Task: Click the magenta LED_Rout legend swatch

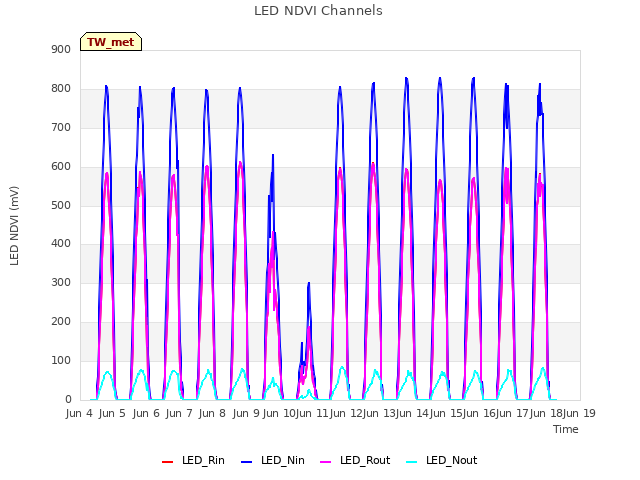Action: pos(326,462)
